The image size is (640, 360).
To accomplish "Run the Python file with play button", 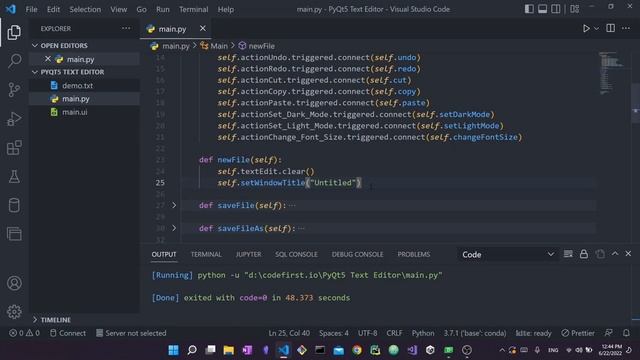I will pyautogui.click(x=586, y=28).
